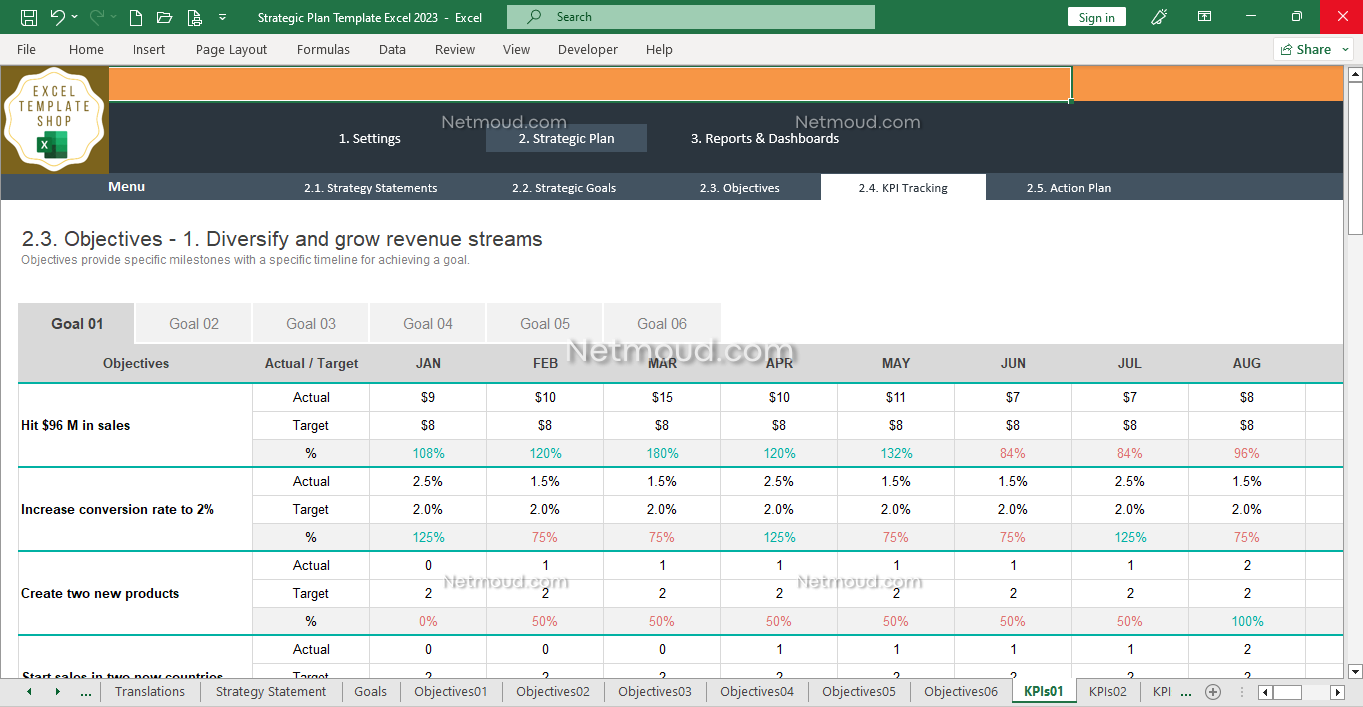Expand the Redo history dropdown
The width and height of the screenshot is (1363, 707).
(114, 17)
